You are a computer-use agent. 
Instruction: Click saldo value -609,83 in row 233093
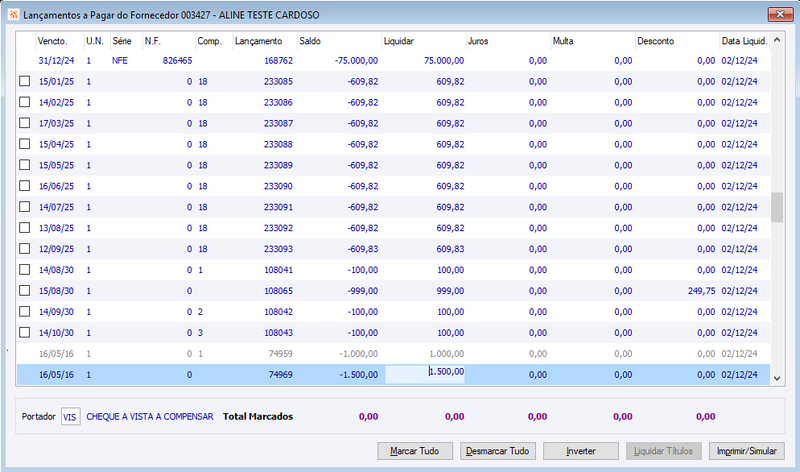tap(363, 249)
